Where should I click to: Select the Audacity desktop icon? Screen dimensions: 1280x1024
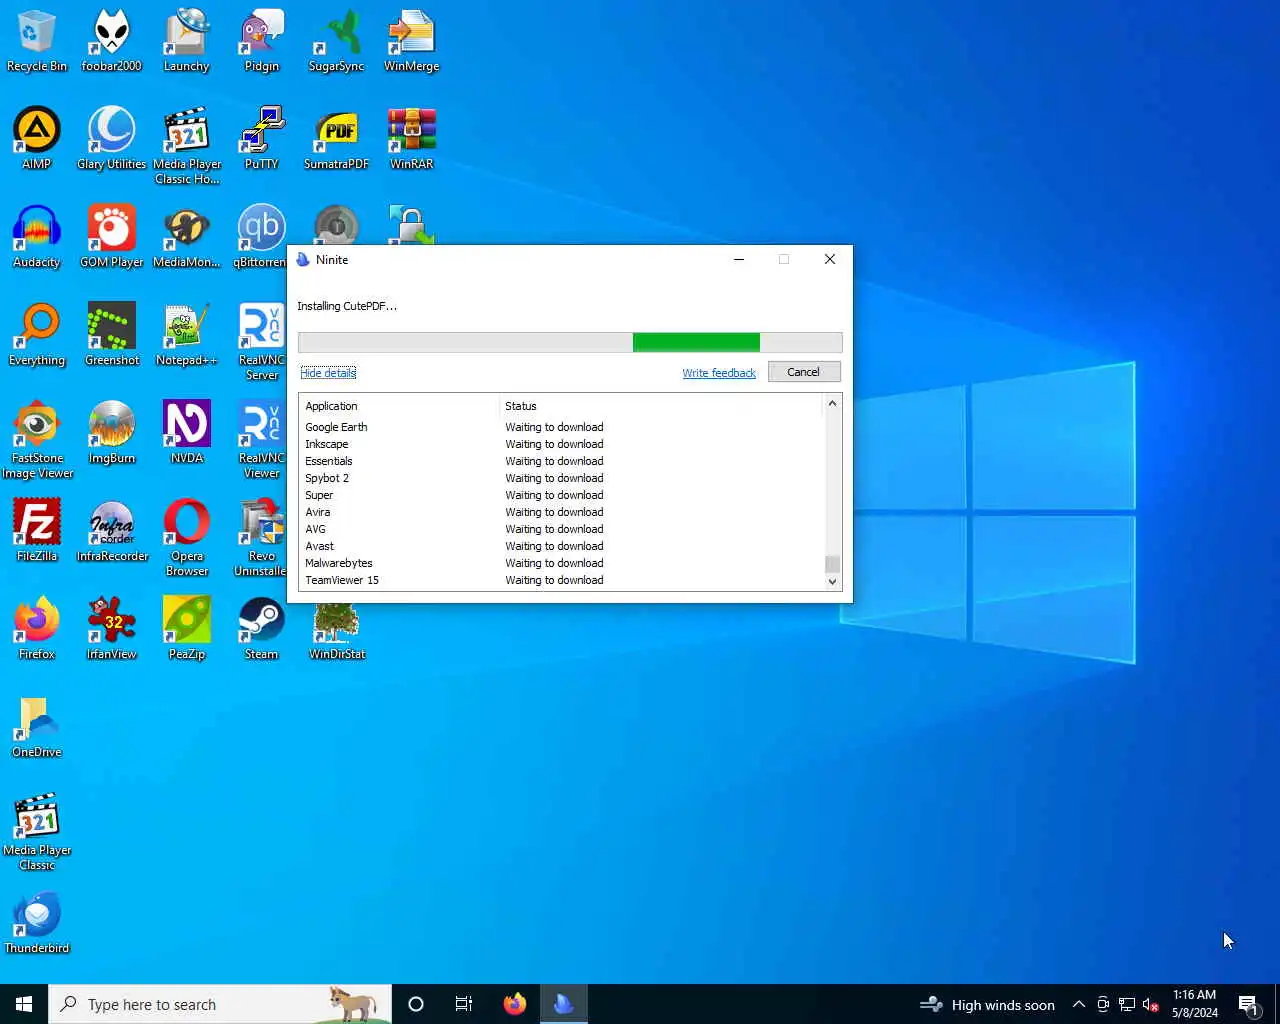pos(37,236)
